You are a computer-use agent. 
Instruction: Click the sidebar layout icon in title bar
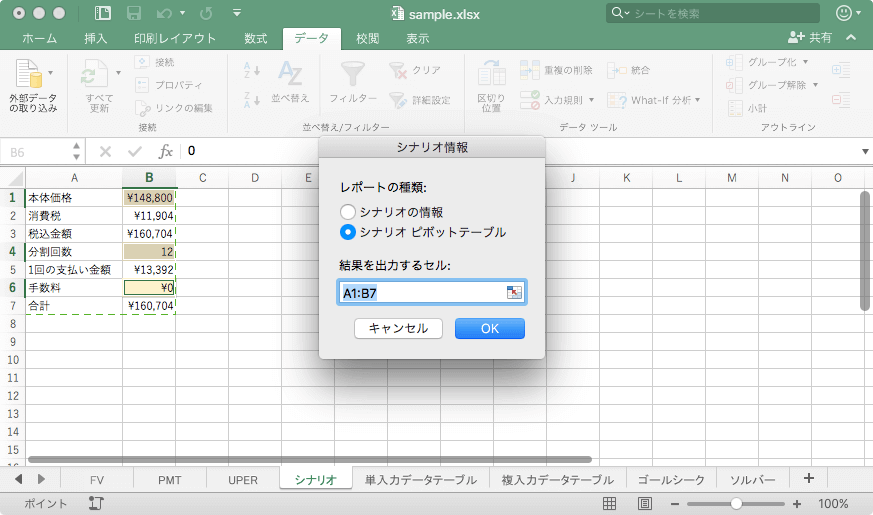103,13
